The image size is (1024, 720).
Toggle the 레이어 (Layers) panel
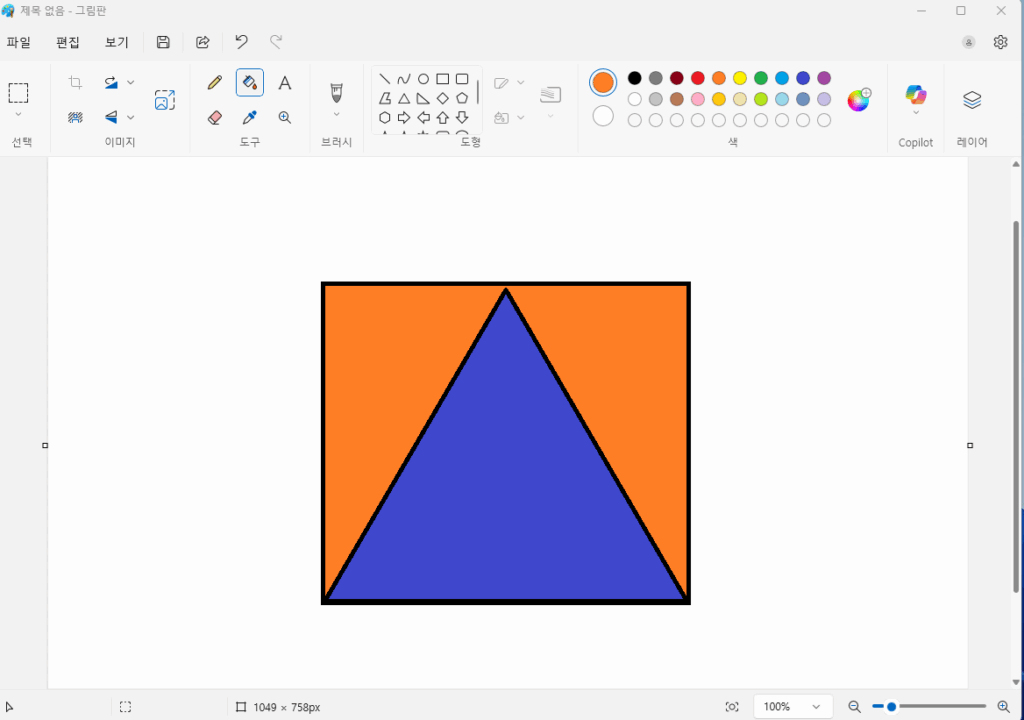coord(972,100)
